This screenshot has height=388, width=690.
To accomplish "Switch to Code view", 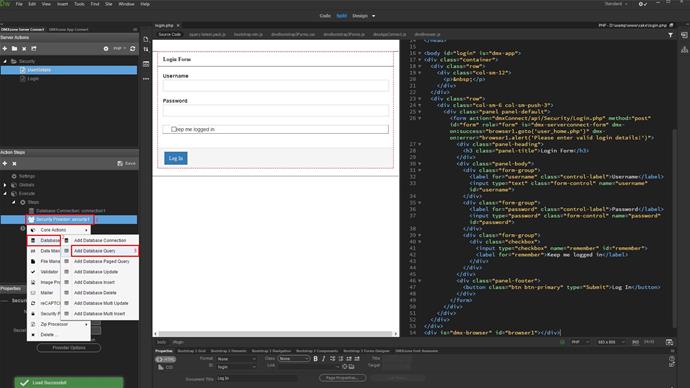I will pyautogui.click(x=325, y=16).
